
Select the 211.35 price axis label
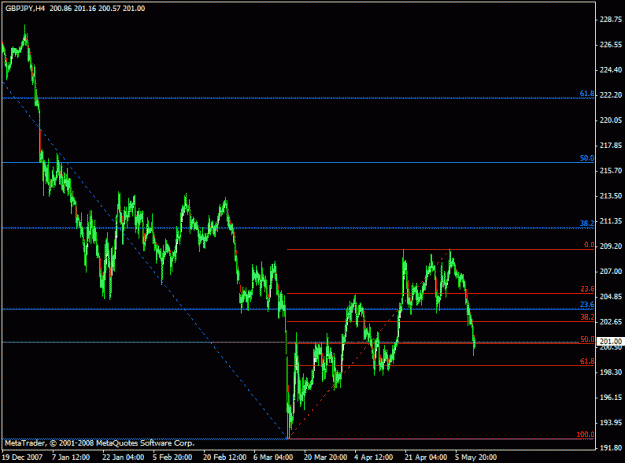(611, 221)
